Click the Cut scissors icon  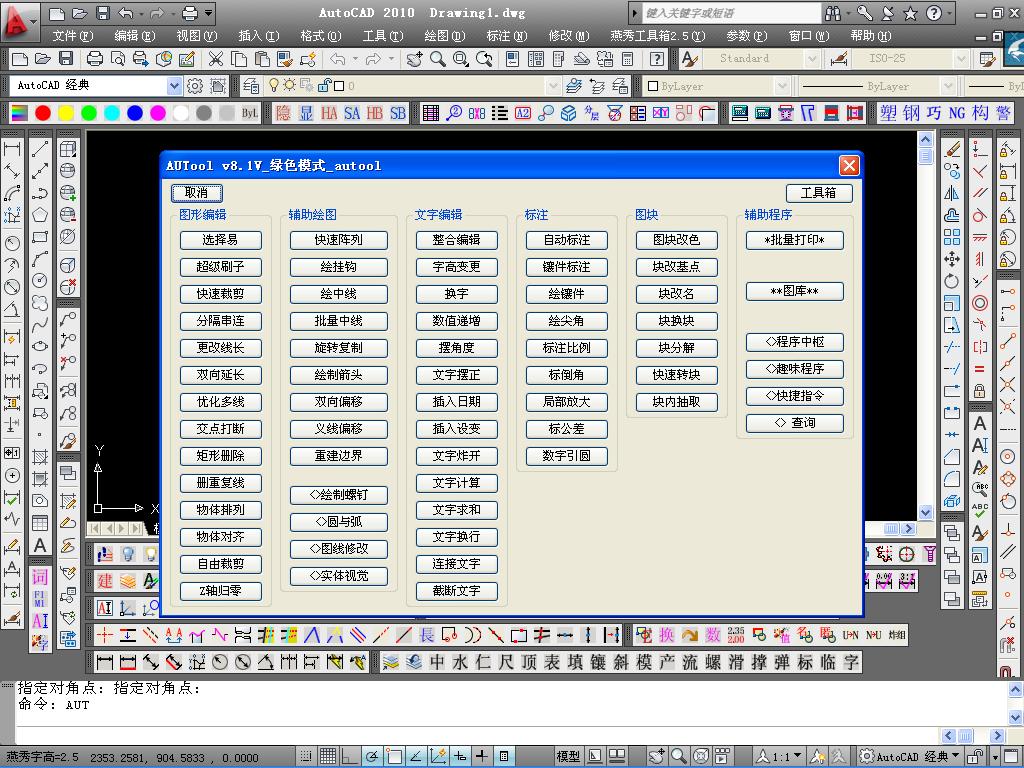[x=216, y=59]
